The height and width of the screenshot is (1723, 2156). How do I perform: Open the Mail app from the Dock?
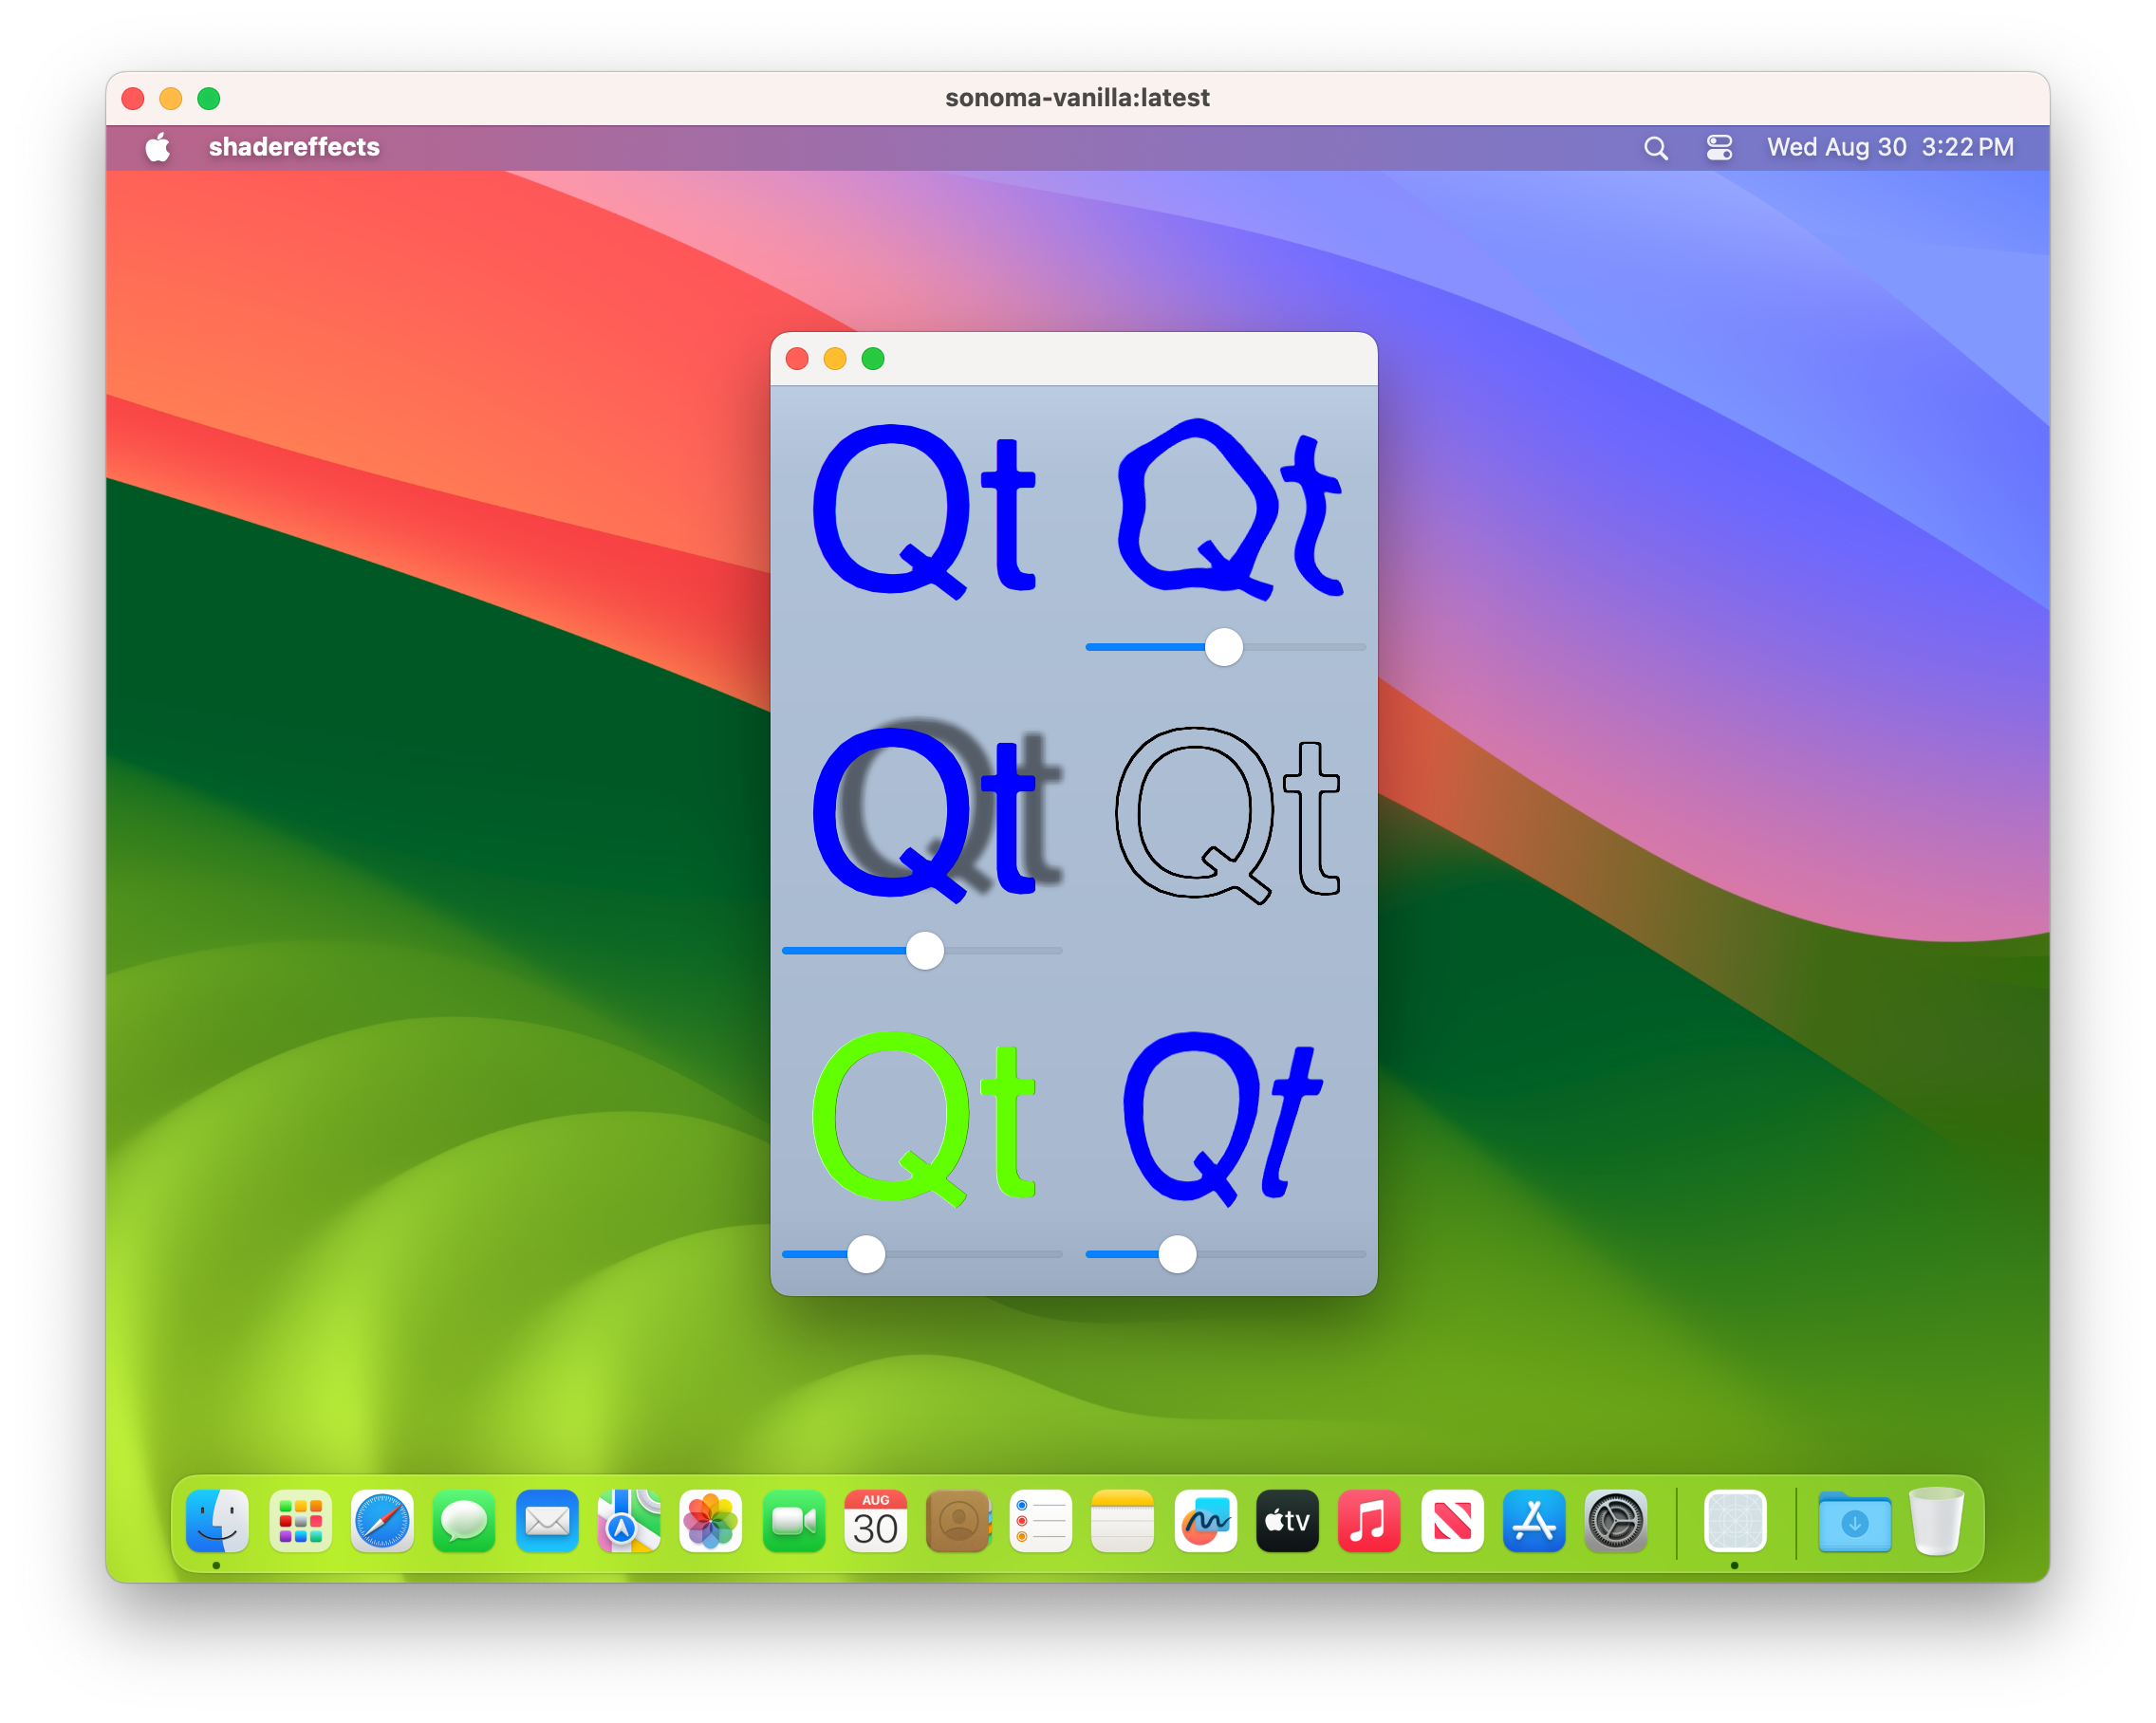tap(547, 1522)
